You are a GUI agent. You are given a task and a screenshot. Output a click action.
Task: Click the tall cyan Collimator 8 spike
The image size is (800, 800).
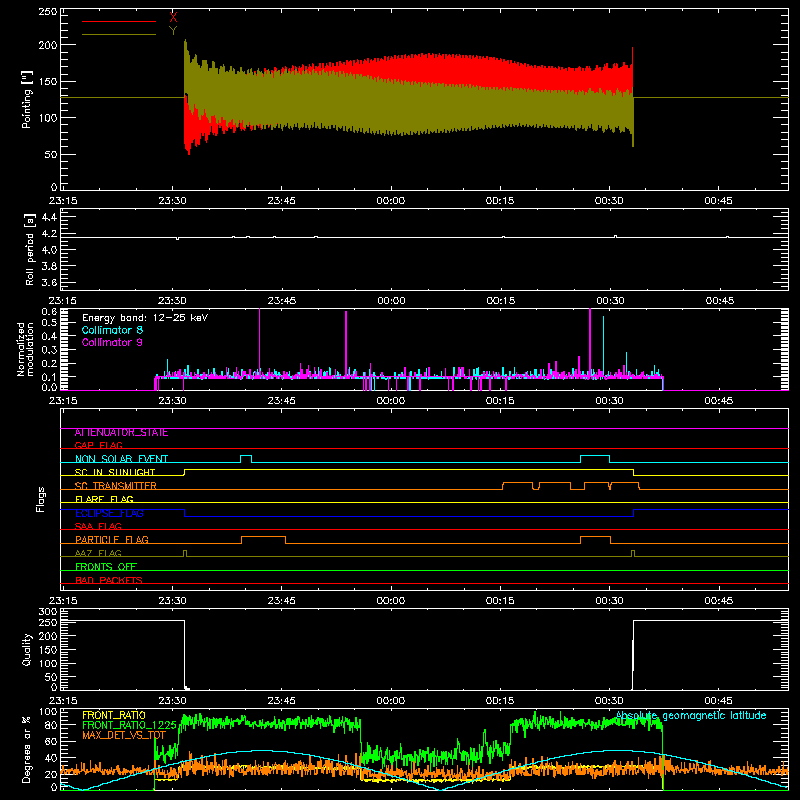(604, 347)
